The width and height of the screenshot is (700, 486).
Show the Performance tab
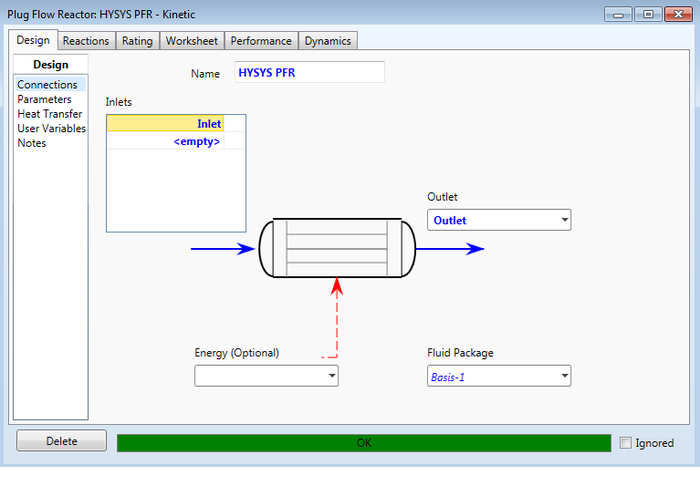point(260,41)
